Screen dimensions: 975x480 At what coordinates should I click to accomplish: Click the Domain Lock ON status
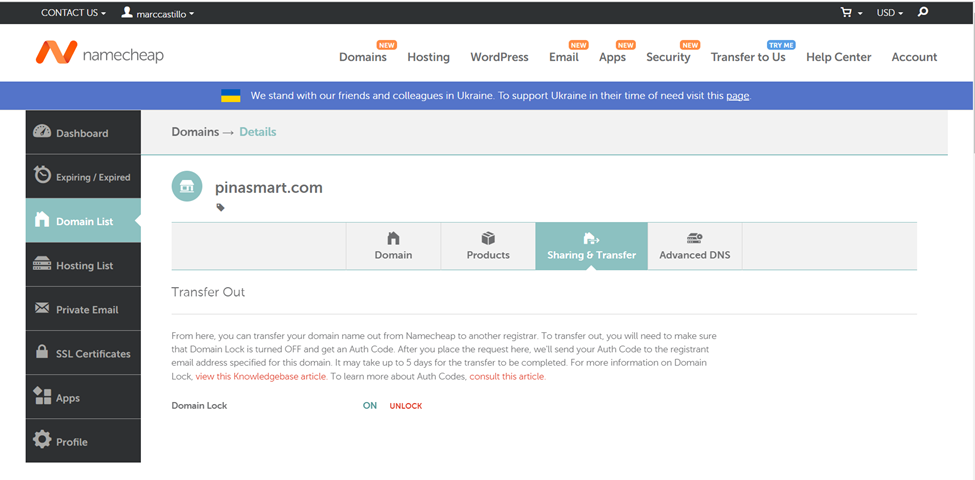tap(370, 405)
